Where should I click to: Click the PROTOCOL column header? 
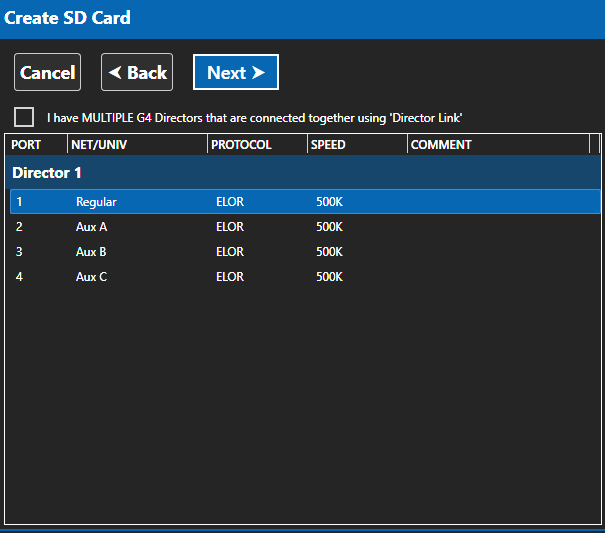tap(257, 145)
